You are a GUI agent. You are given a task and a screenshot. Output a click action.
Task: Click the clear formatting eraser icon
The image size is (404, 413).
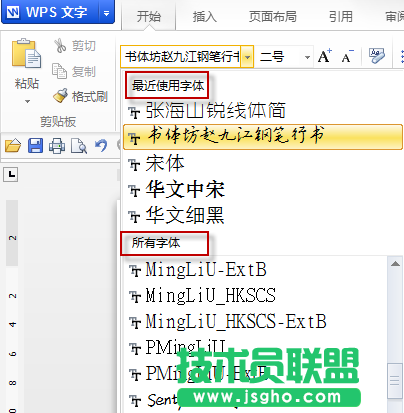coord(377,56)
